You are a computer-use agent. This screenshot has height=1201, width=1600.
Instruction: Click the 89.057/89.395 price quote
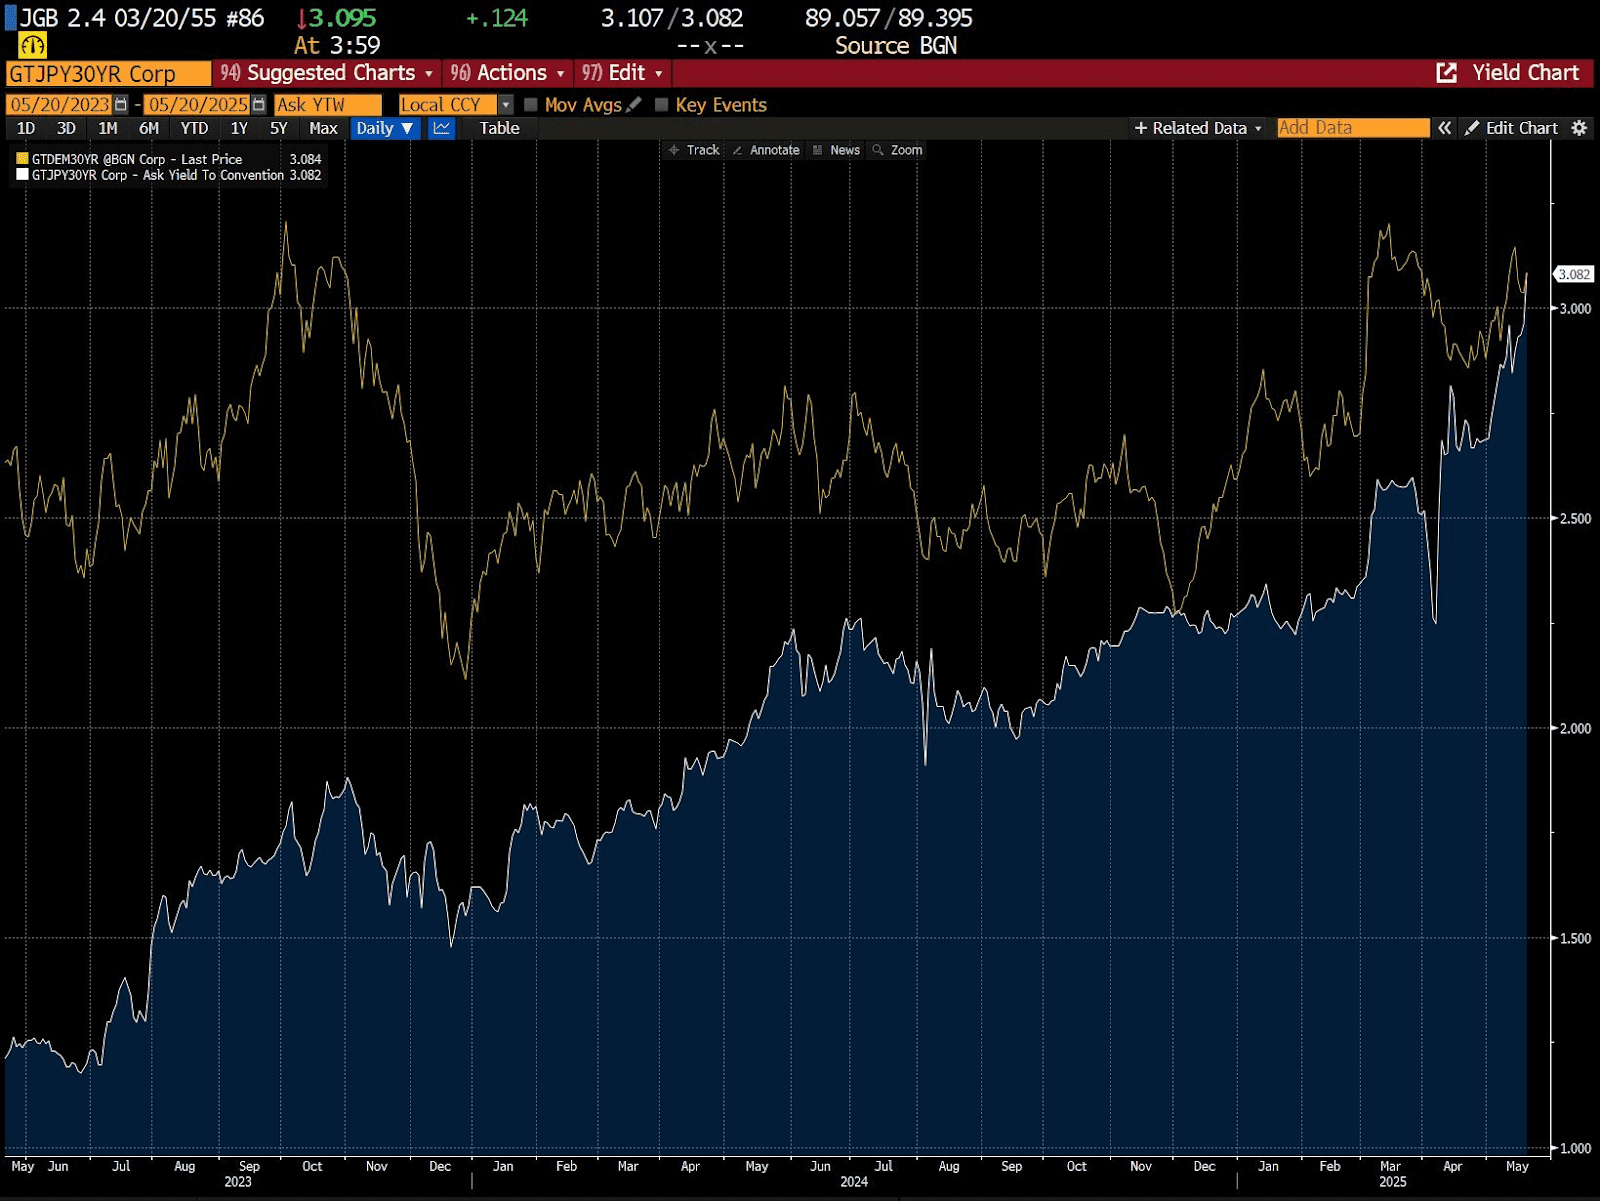888,18
